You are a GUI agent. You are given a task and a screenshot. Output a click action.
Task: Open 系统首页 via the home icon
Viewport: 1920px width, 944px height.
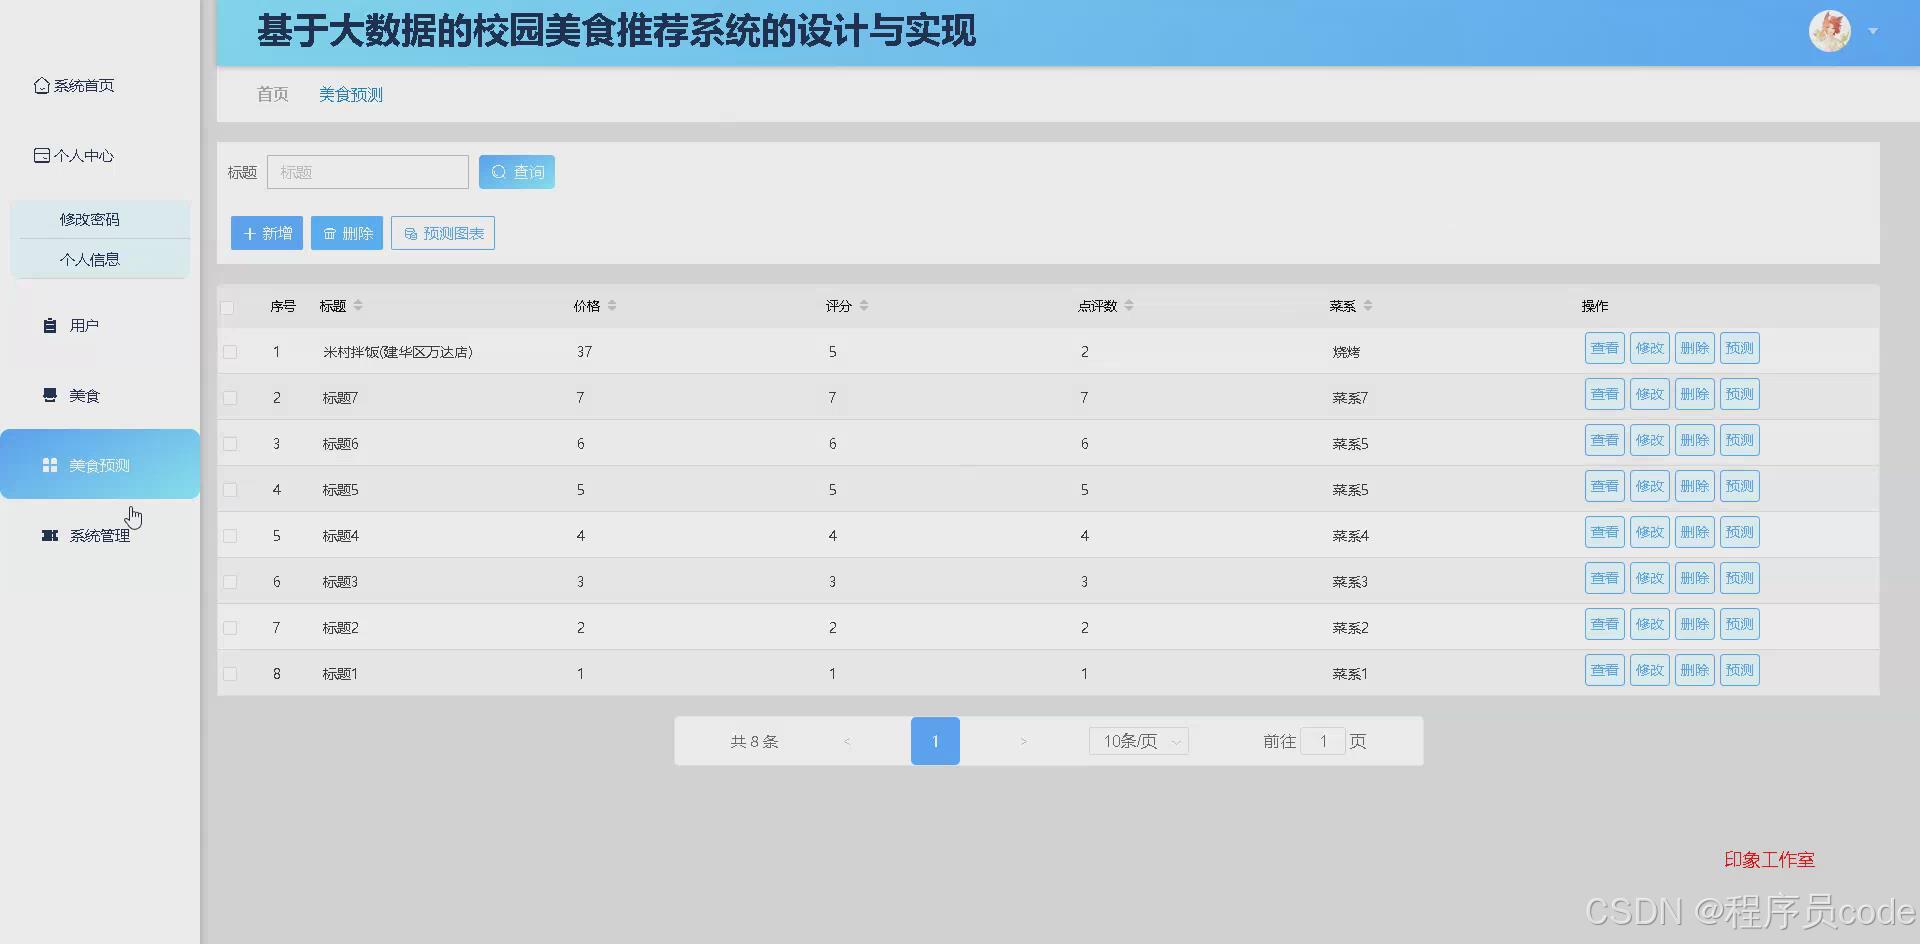pos(40,85)
